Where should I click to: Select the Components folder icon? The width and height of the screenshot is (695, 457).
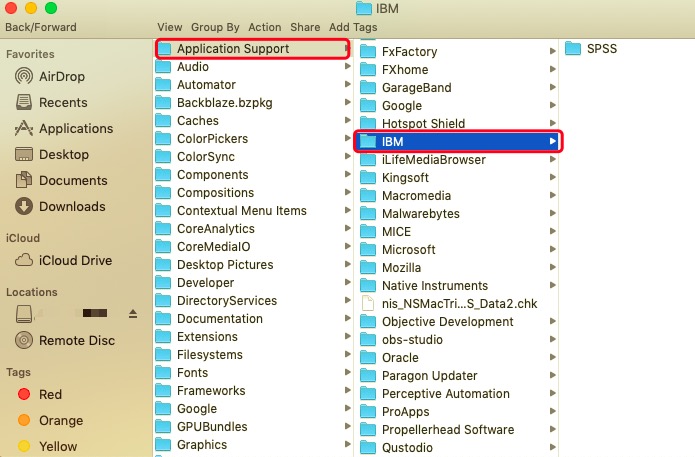163,175
